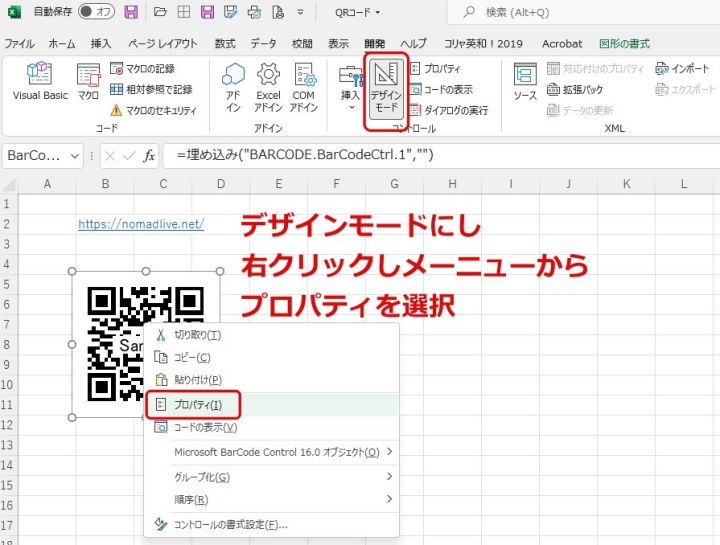Select the 開発 developer tab
720x545 pixels.
coord(375,44)
